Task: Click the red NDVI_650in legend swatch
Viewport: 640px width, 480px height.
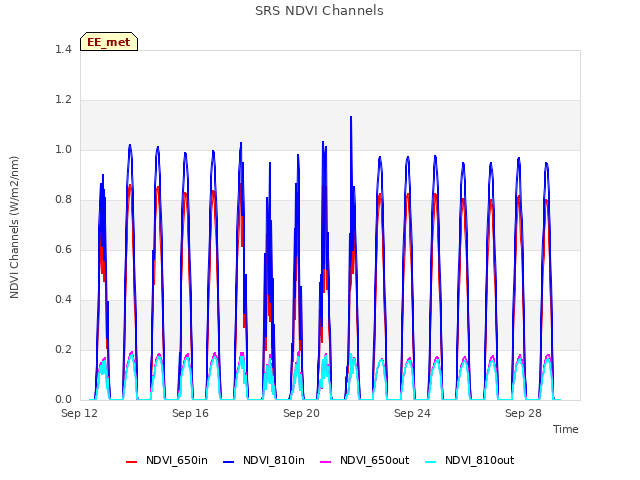Action: click(131, 462)
